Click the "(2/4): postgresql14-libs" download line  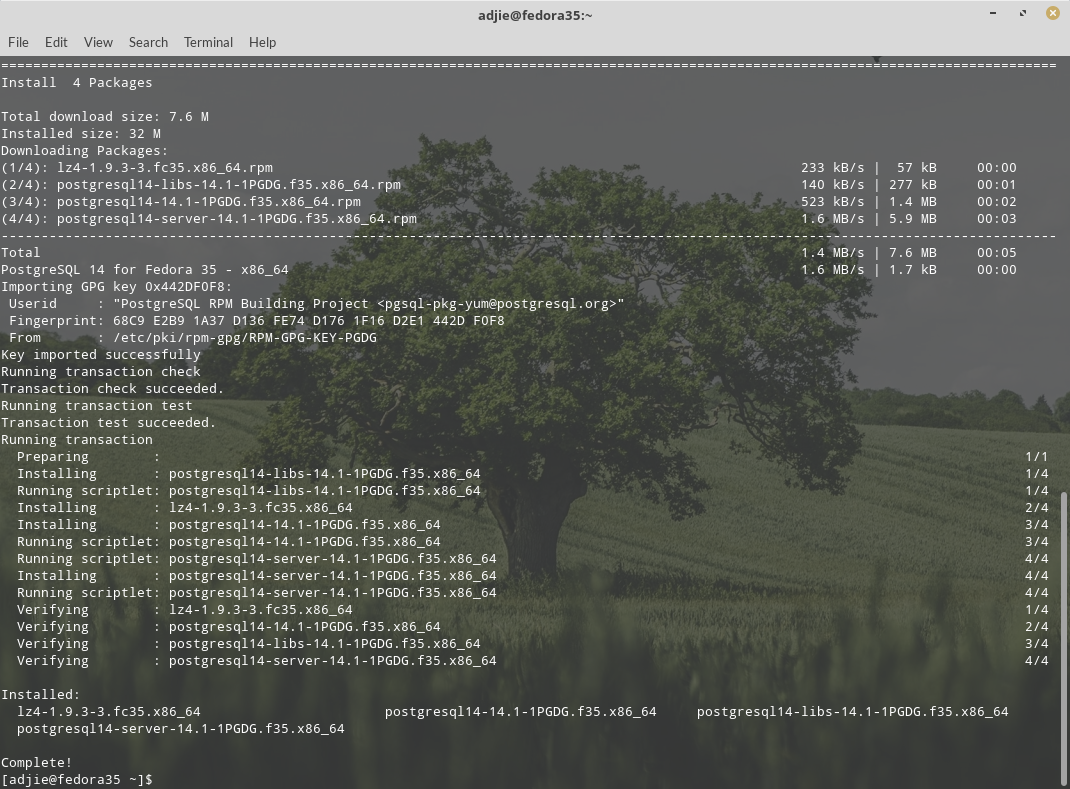coord(508,185)
